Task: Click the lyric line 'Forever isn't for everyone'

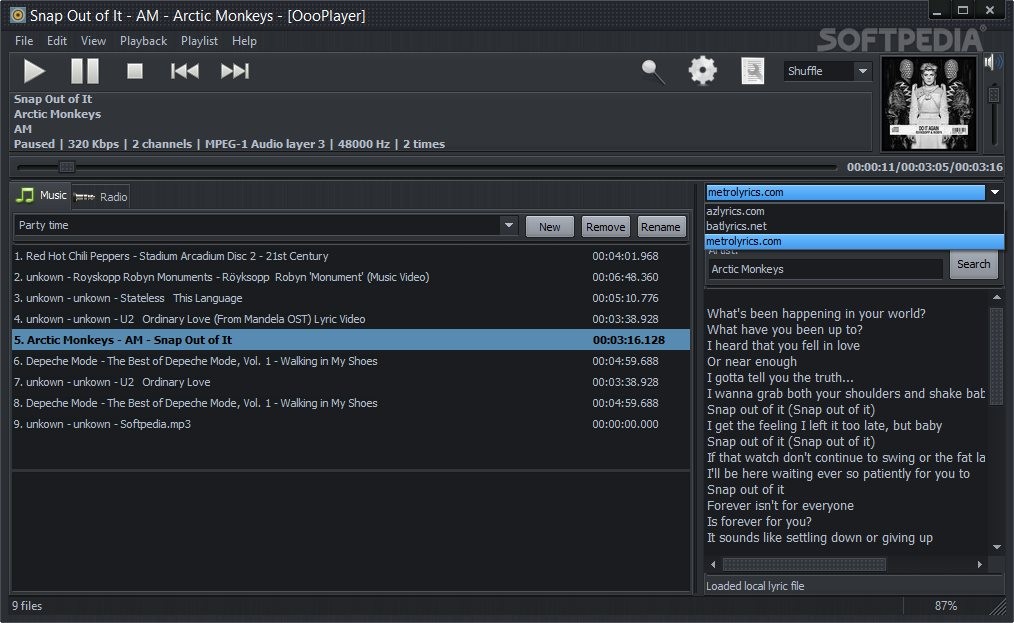Action: click(780, 506)
